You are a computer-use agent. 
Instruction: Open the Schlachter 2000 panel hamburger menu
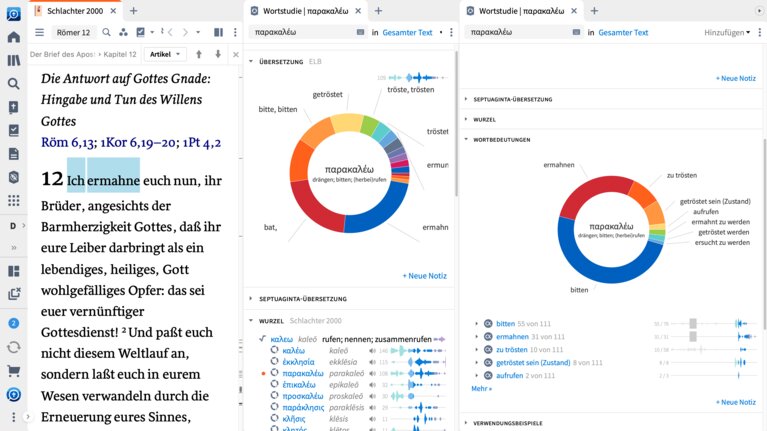(40, 32)
